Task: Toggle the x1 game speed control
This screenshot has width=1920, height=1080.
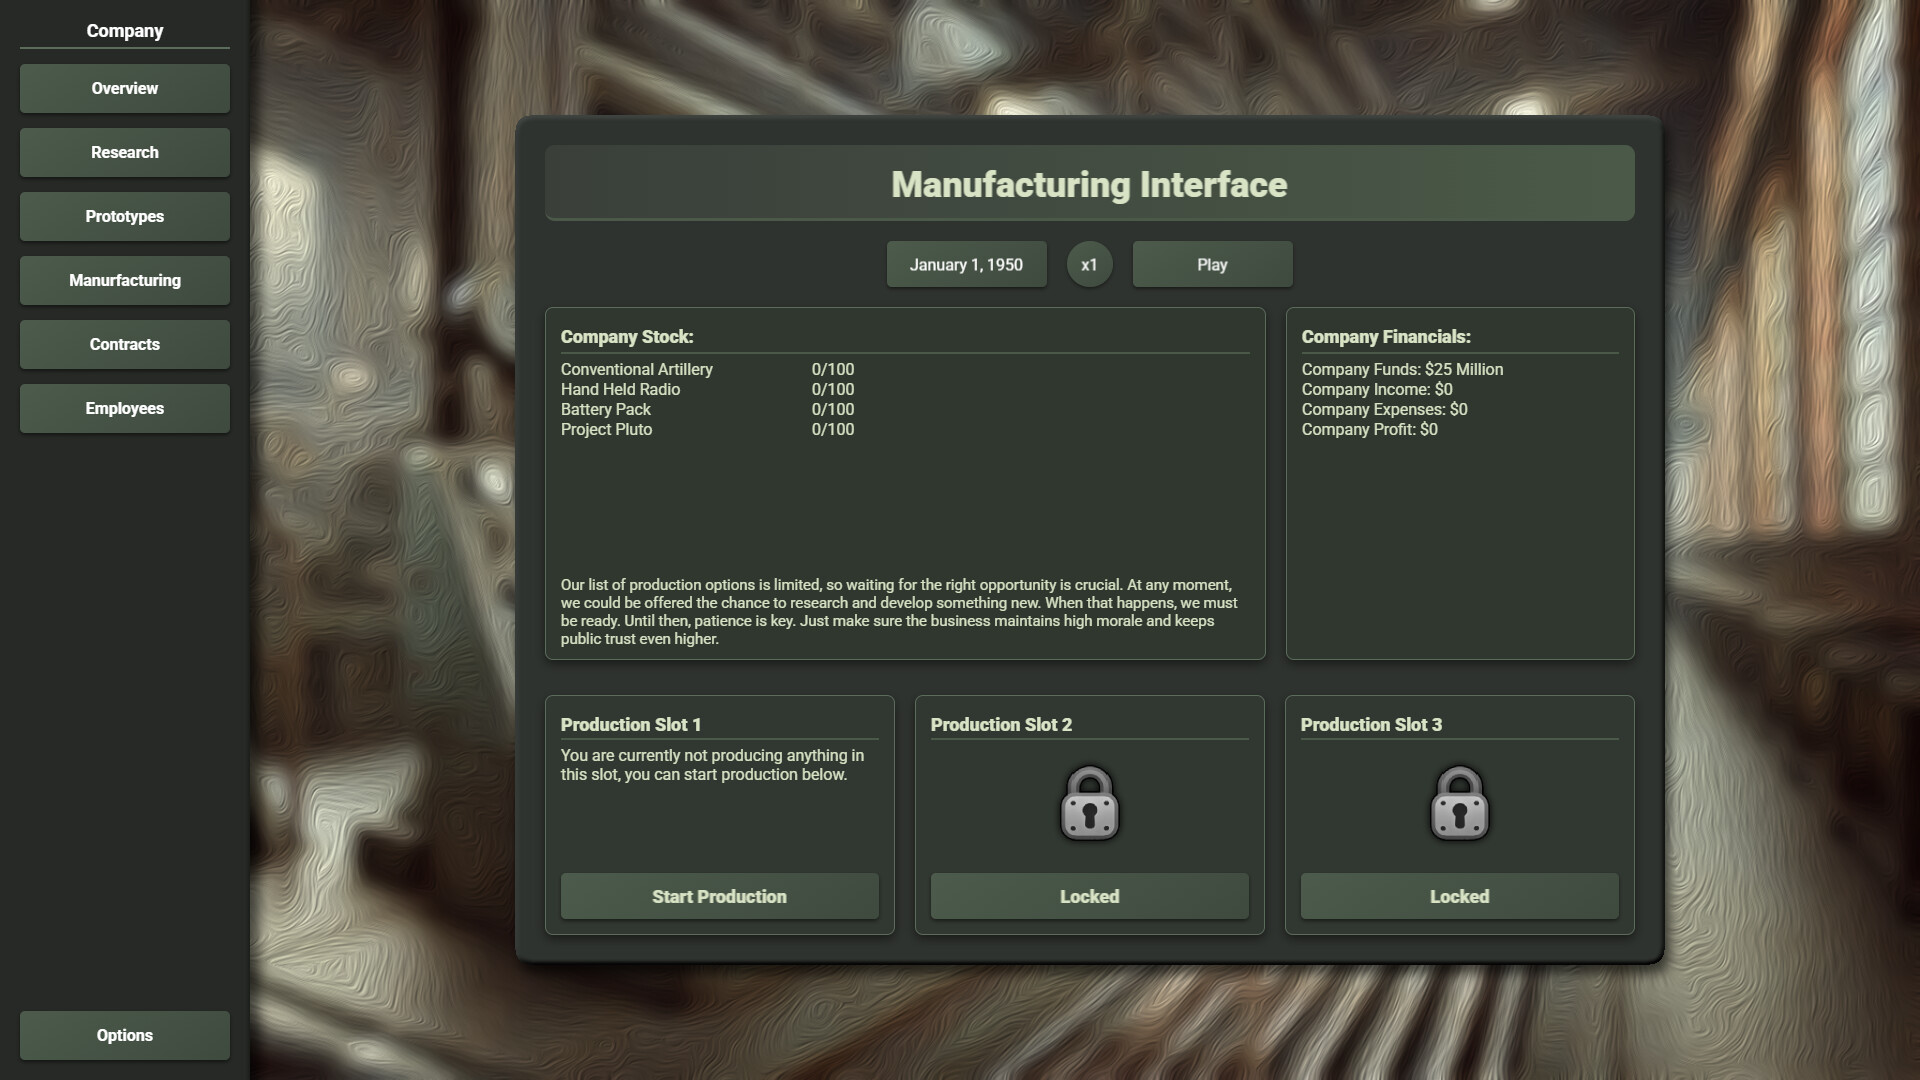Action: click(x=1089, y=264)
